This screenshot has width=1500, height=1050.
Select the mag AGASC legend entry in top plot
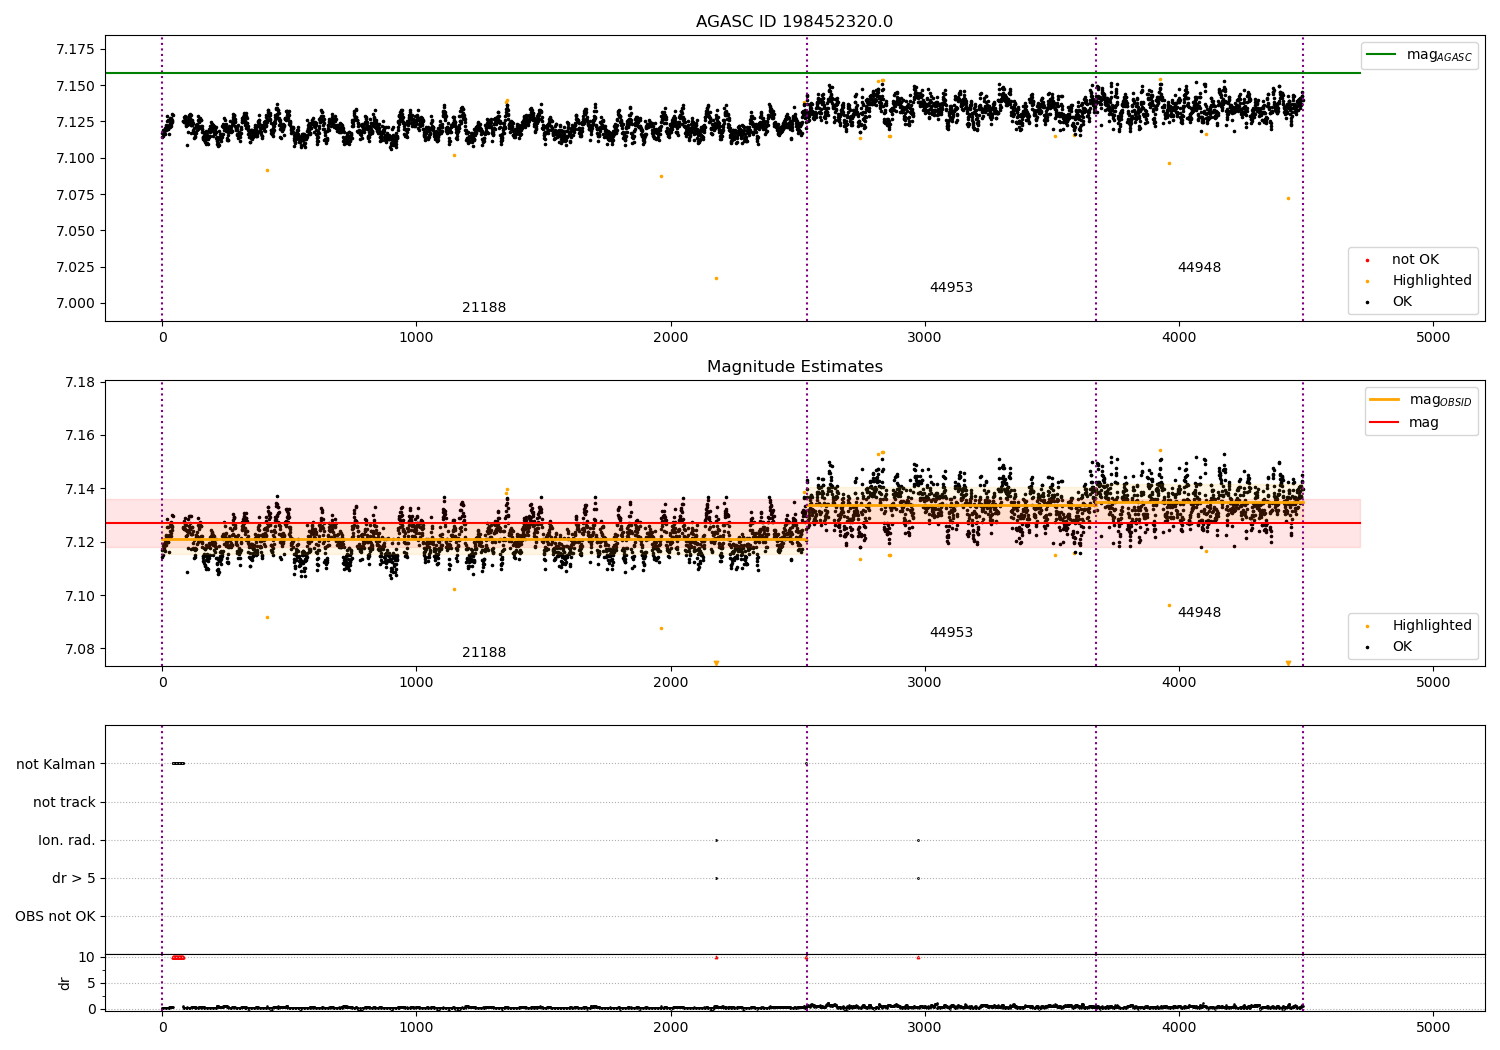coord(1418,55)
